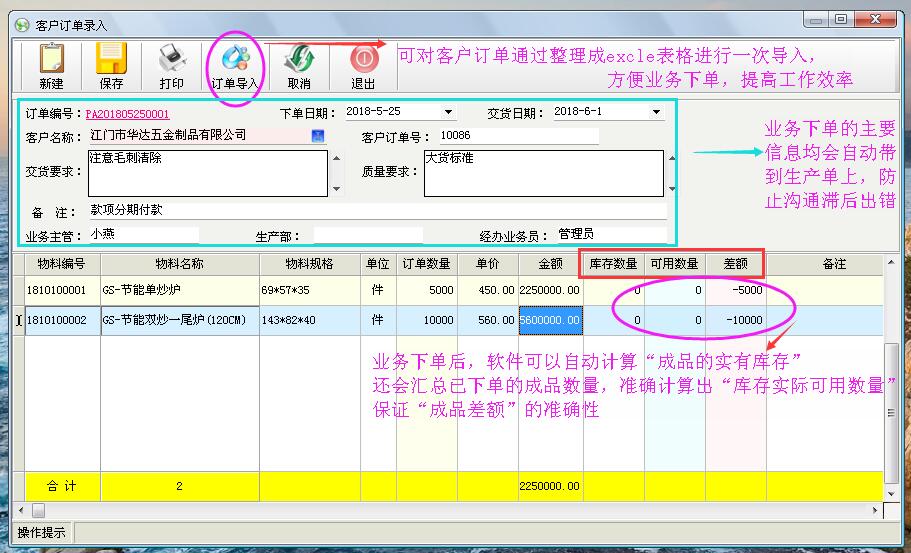This screenshot has width=911, height=553.
Task: Click order number link PA201805250001
Action: coord(127,114)
